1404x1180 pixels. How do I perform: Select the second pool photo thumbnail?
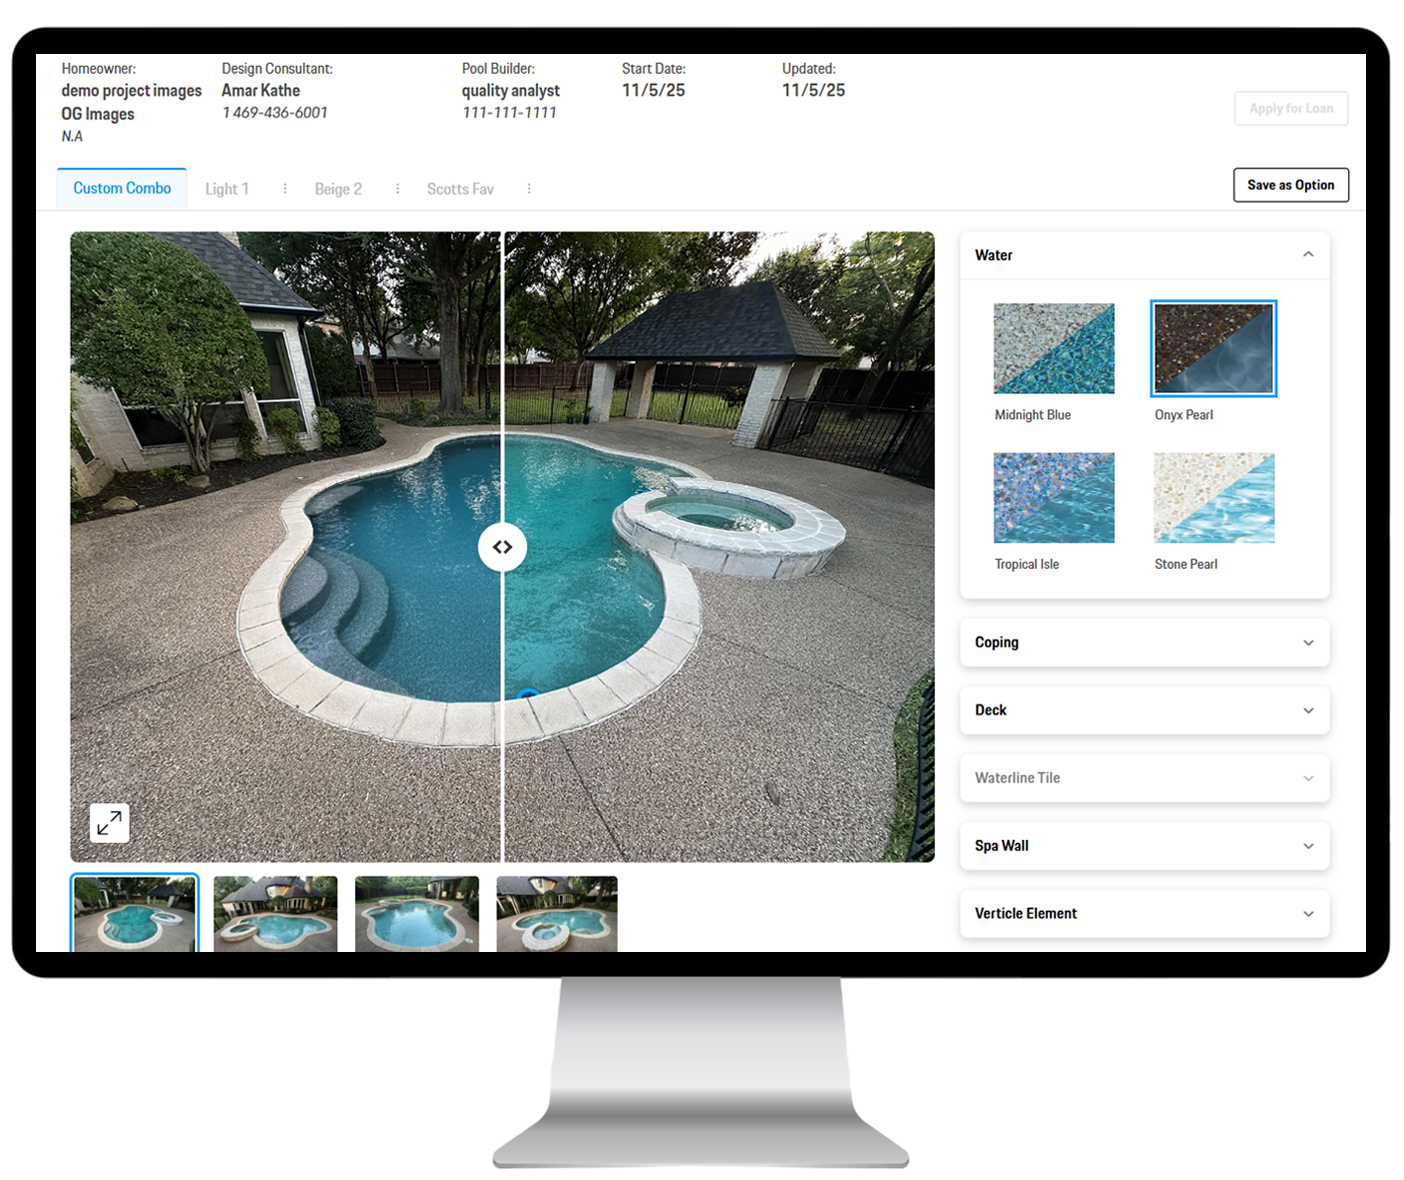coord(275,913)
